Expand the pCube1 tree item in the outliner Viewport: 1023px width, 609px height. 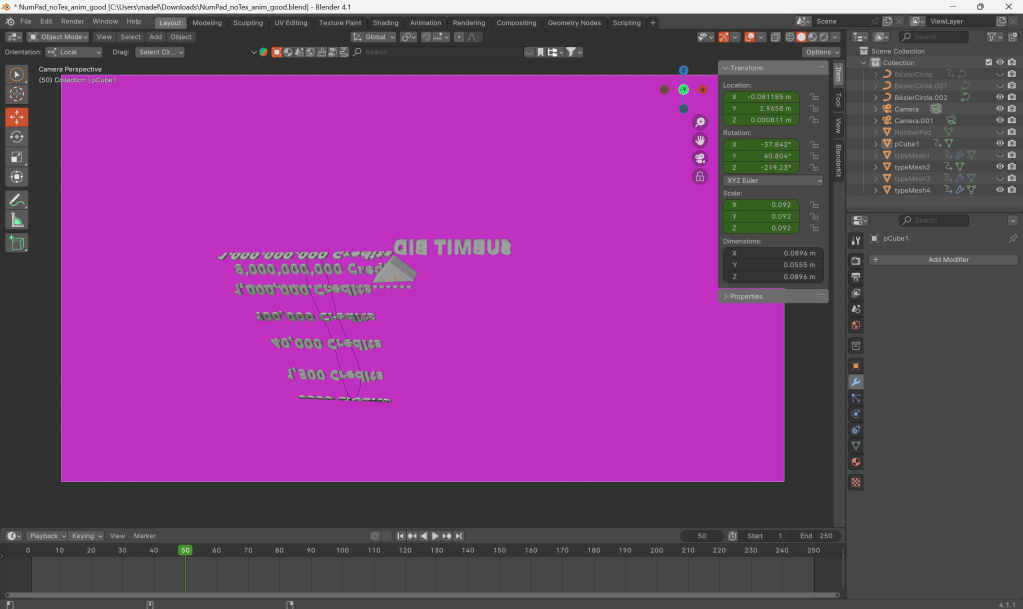876,144
